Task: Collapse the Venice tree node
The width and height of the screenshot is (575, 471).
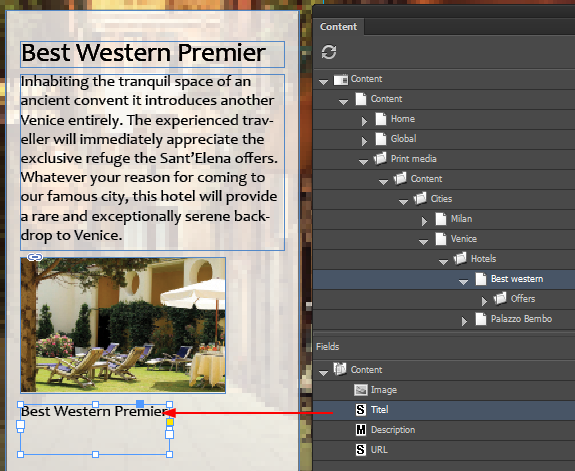Action: pyautogui.click(x=423, y=242)
